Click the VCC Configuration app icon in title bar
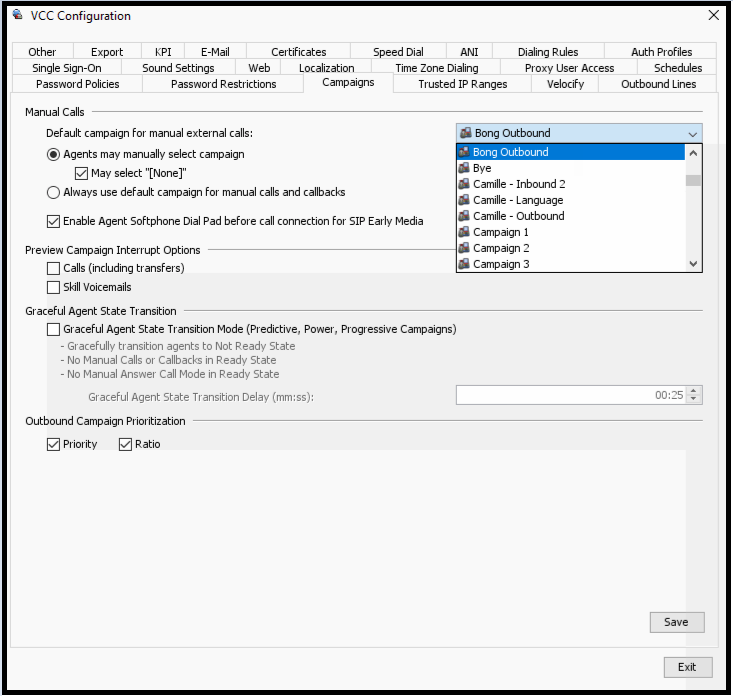This screenshot has height=696, width=733. [x=18, y=15]
